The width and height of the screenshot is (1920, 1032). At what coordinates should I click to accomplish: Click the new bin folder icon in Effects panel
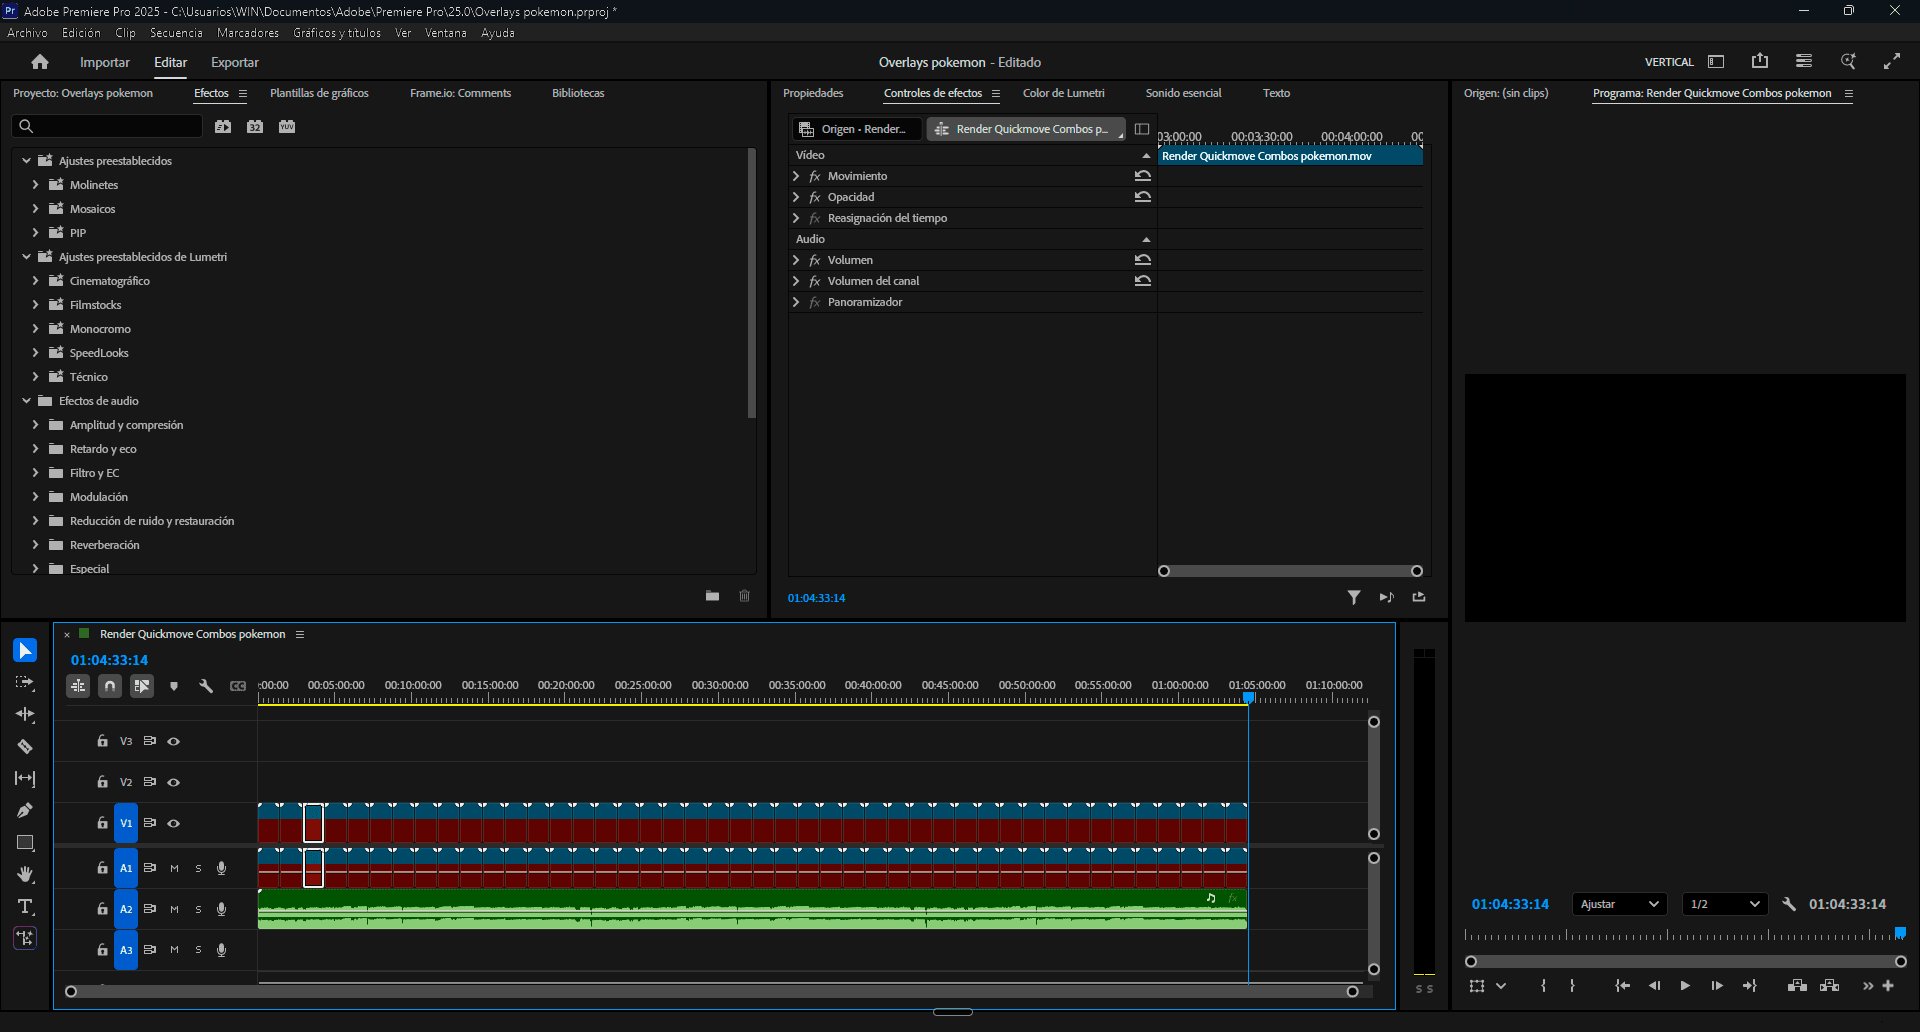coord(712,596)
